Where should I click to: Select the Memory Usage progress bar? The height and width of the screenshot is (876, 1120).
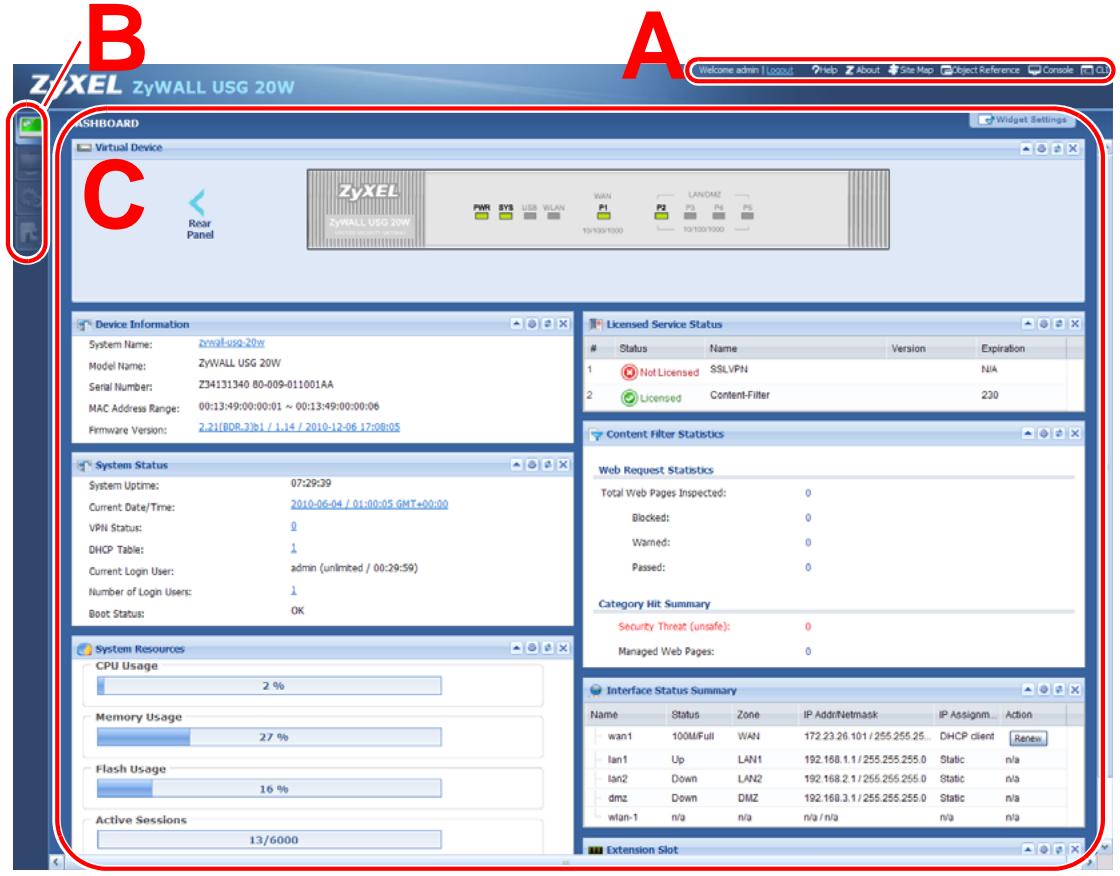[269, 737]
